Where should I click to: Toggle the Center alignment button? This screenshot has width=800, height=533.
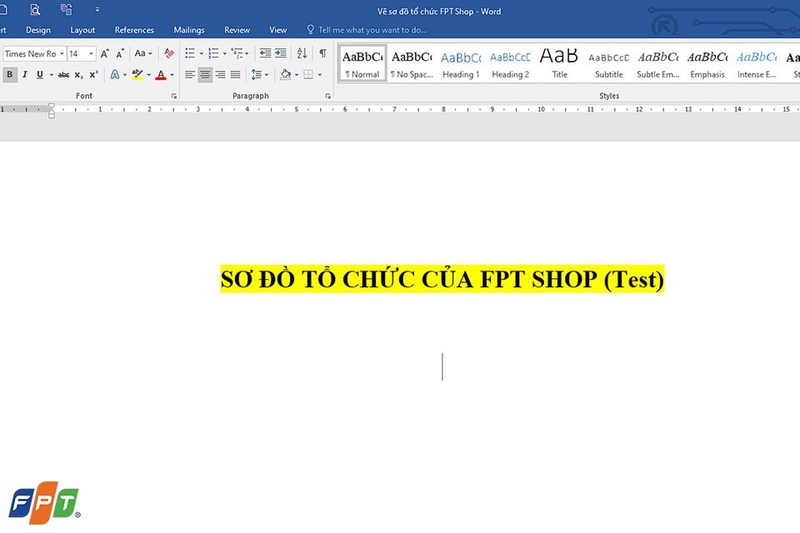point(205,75)
